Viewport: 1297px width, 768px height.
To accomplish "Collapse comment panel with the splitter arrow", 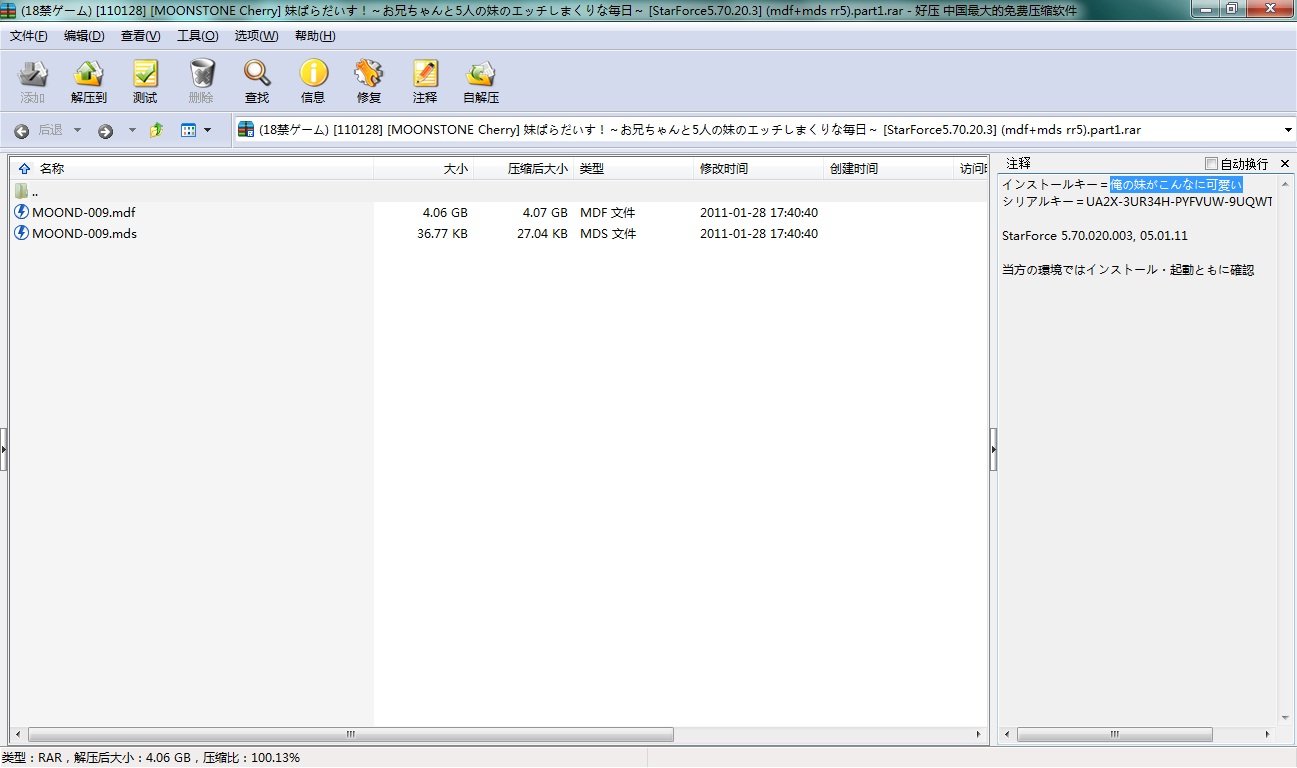I will [992, 449].
